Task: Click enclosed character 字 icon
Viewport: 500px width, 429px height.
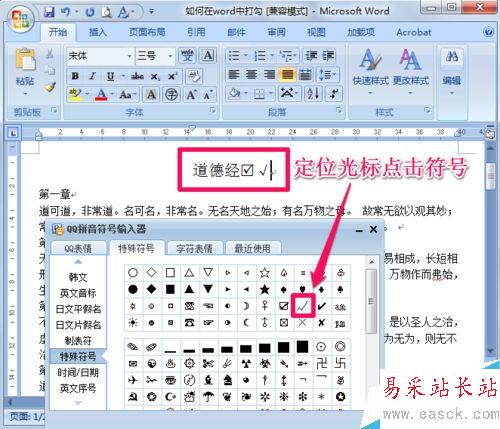Action: tap(171, 95)
